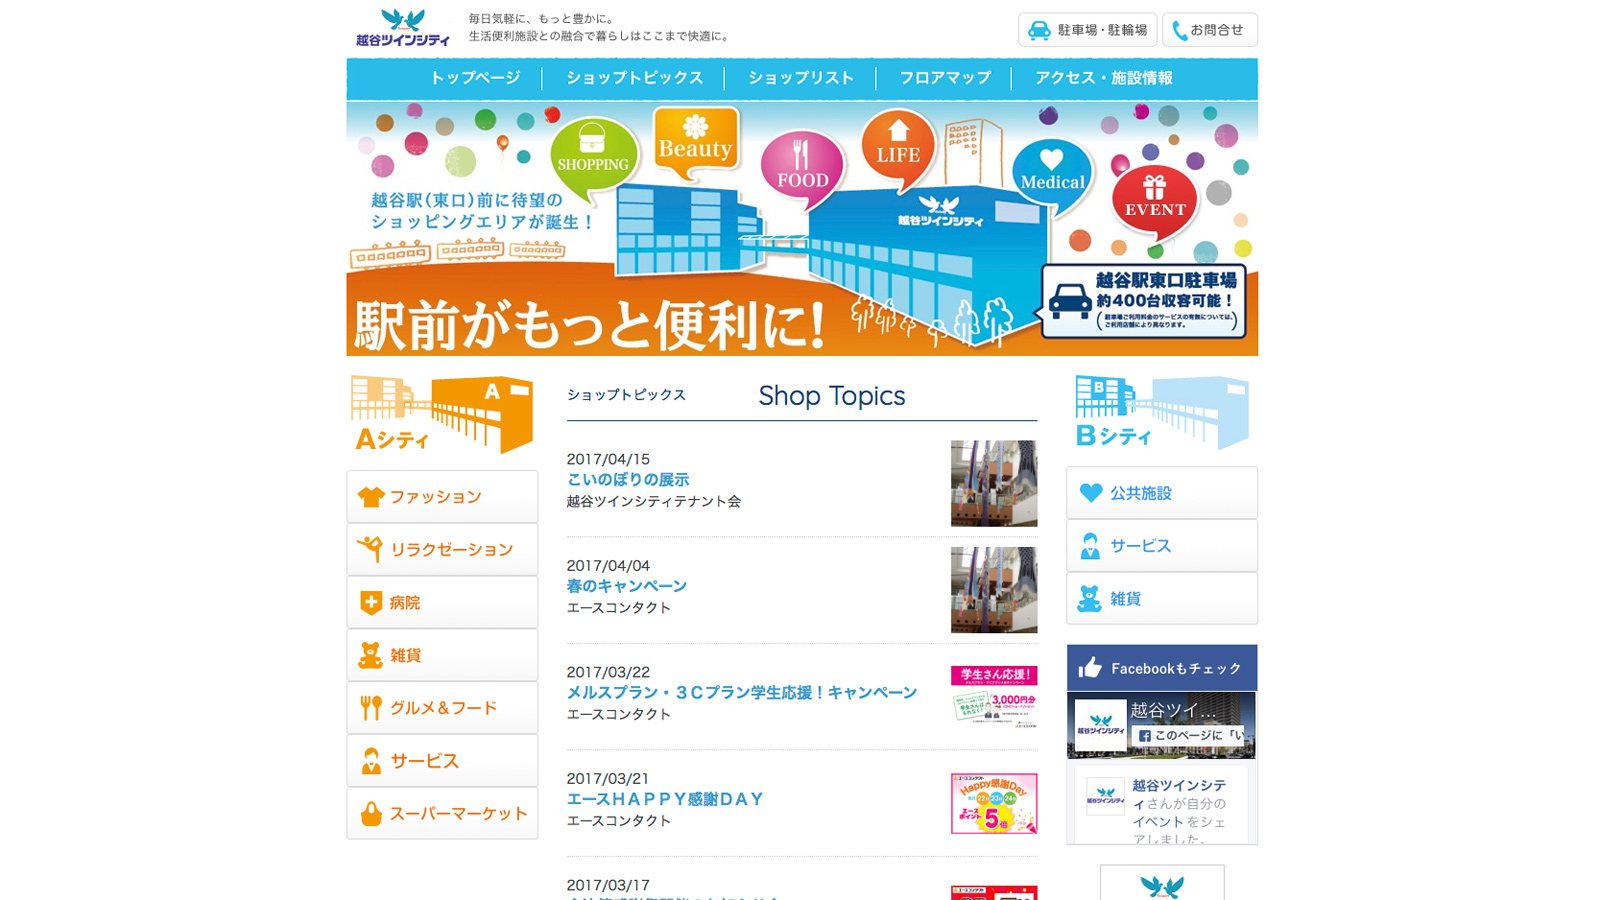Open ファッション category in A City
The width and height of the screenshot is (1600, 900).
pos(442,497)
